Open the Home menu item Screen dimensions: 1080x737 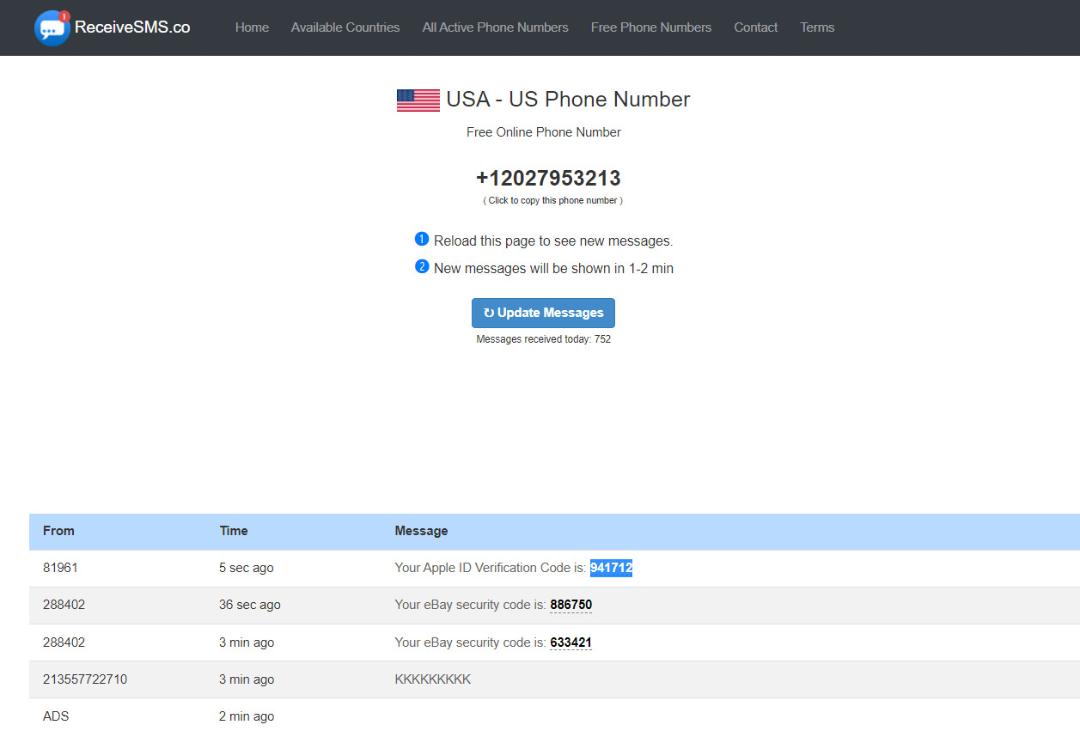tap(251, 28)
